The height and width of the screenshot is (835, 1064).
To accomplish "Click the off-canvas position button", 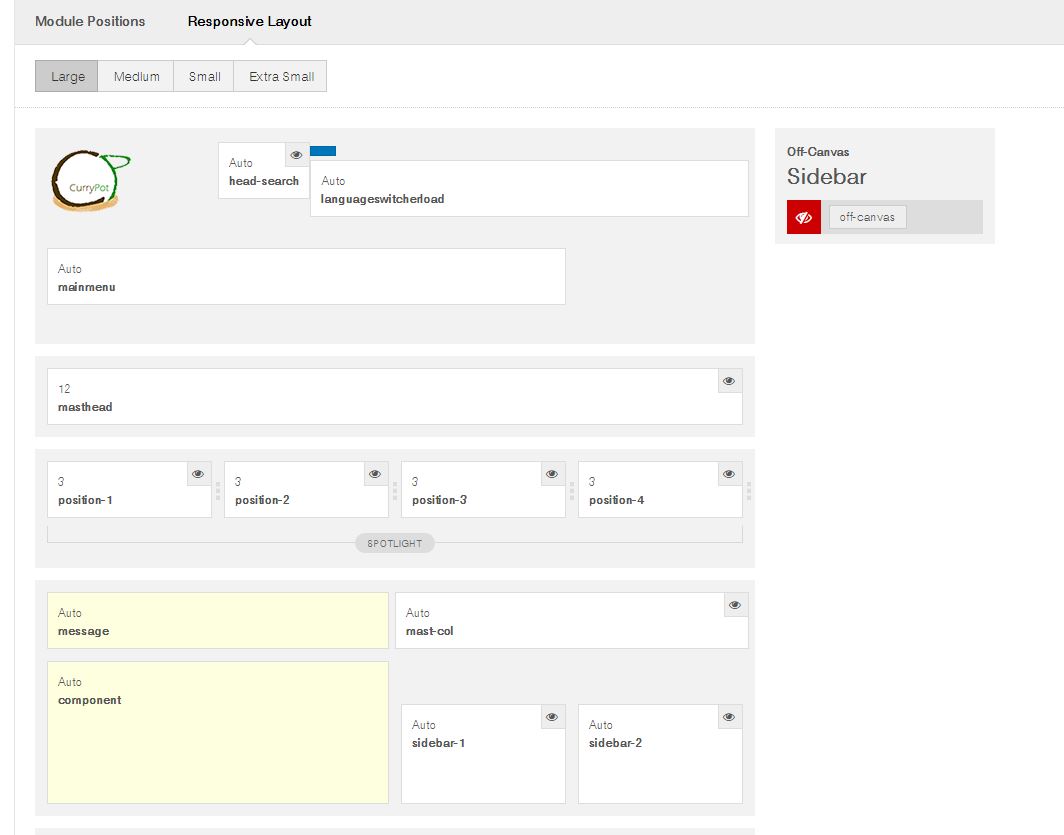I will pos(867,217).
